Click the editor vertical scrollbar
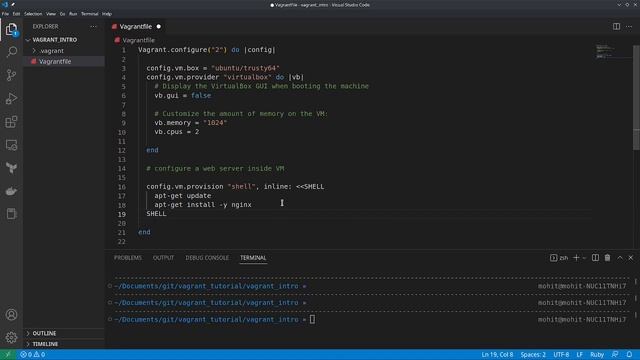Screen dimensions: 640x360 637,98
